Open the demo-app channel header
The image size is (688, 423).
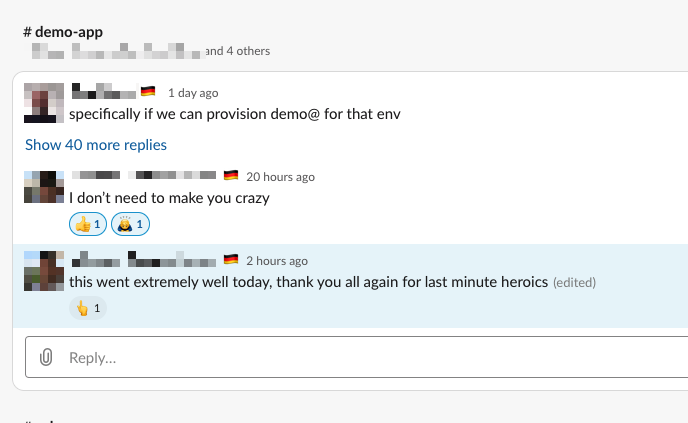[63, 32]
